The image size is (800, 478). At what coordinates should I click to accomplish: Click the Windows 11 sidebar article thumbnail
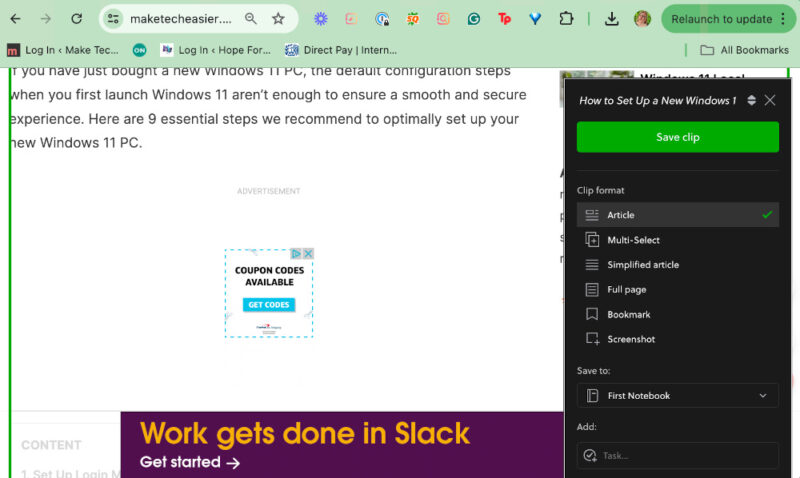(596, 75)
